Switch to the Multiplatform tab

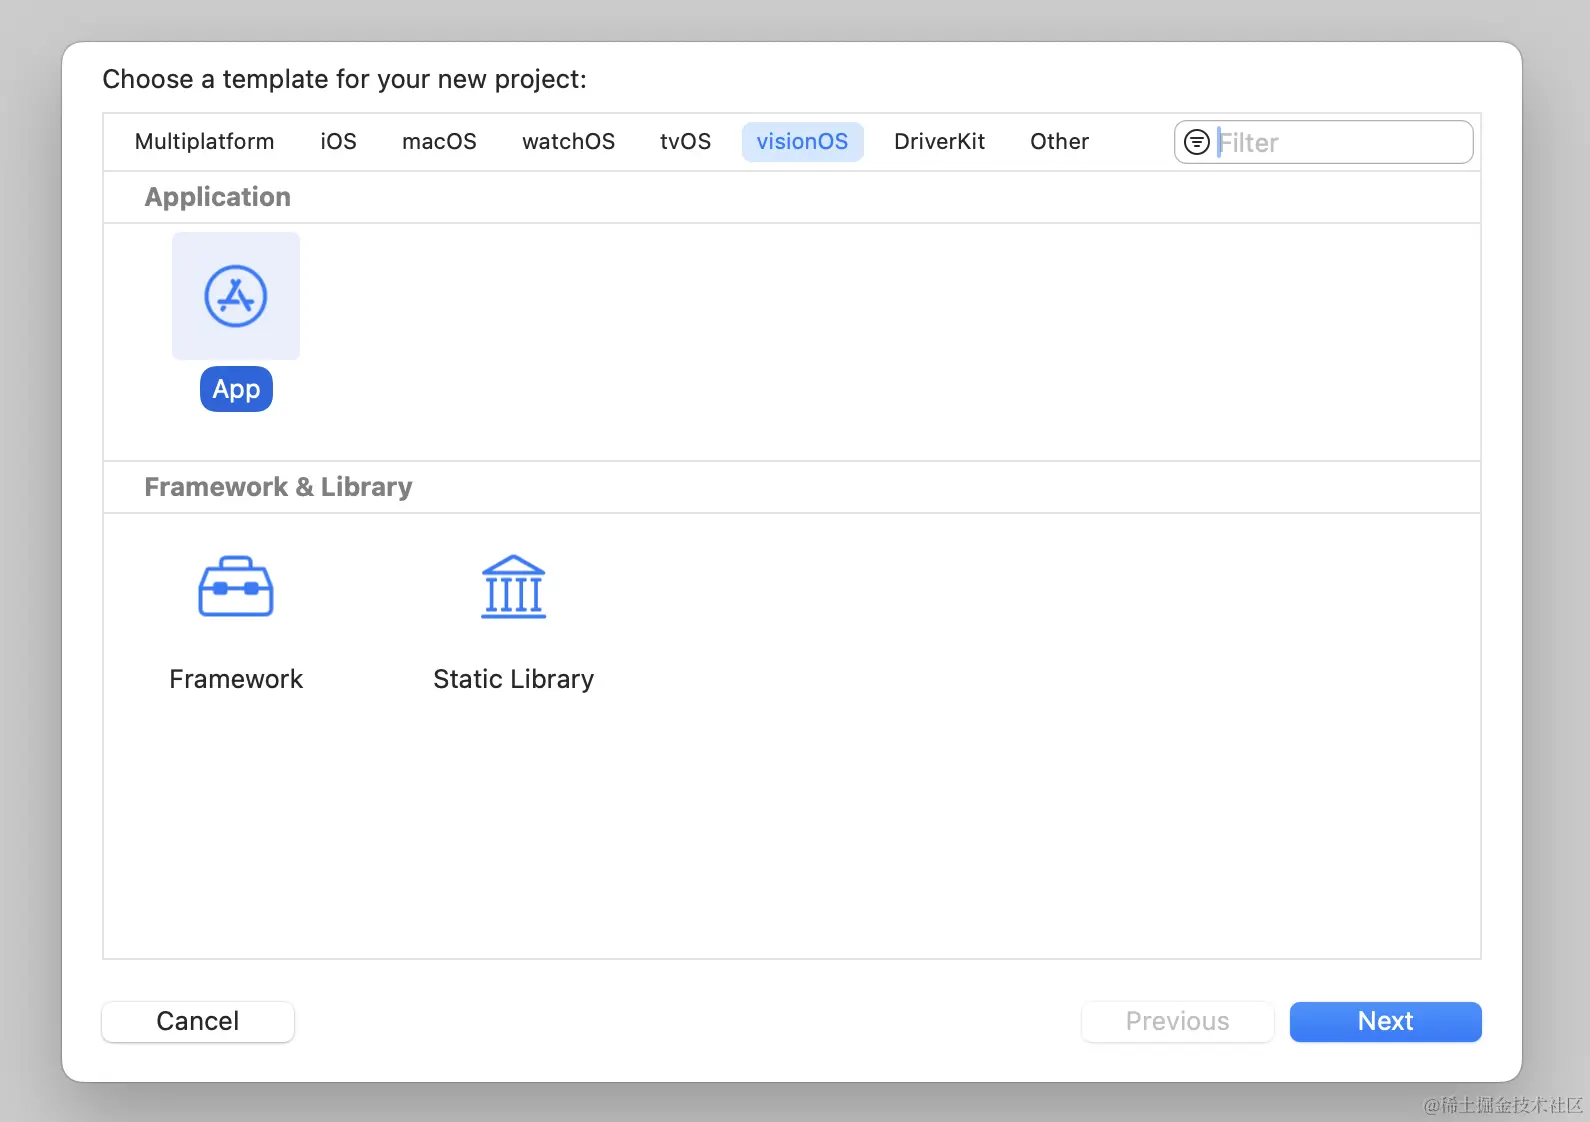click(205, 142)
